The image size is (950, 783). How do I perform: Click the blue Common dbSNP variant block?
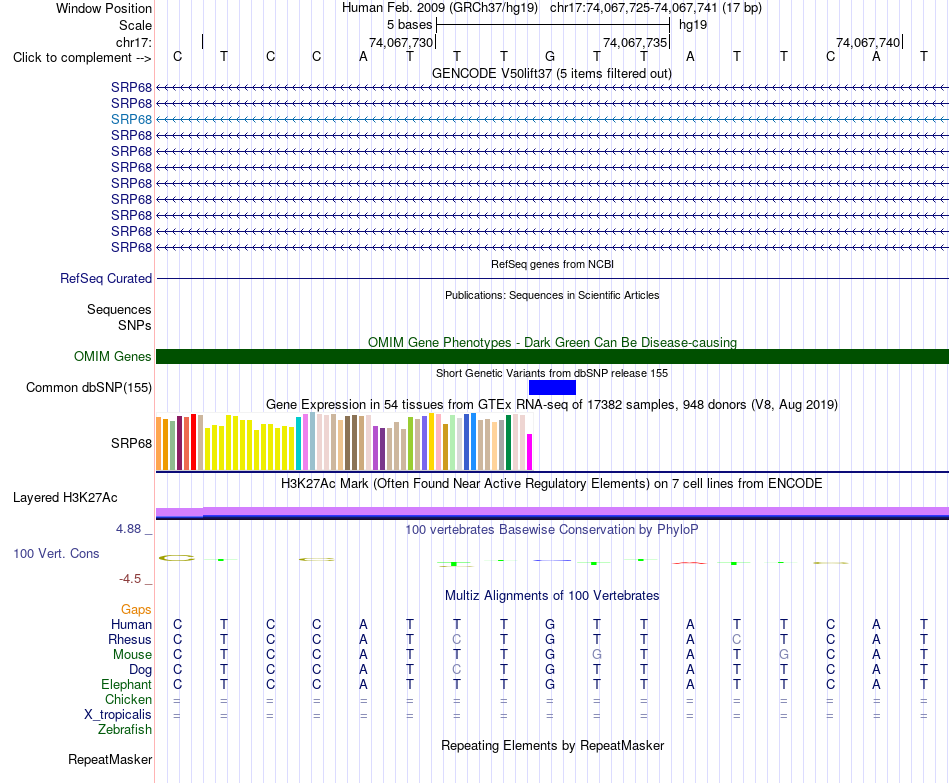click(552, 387)
